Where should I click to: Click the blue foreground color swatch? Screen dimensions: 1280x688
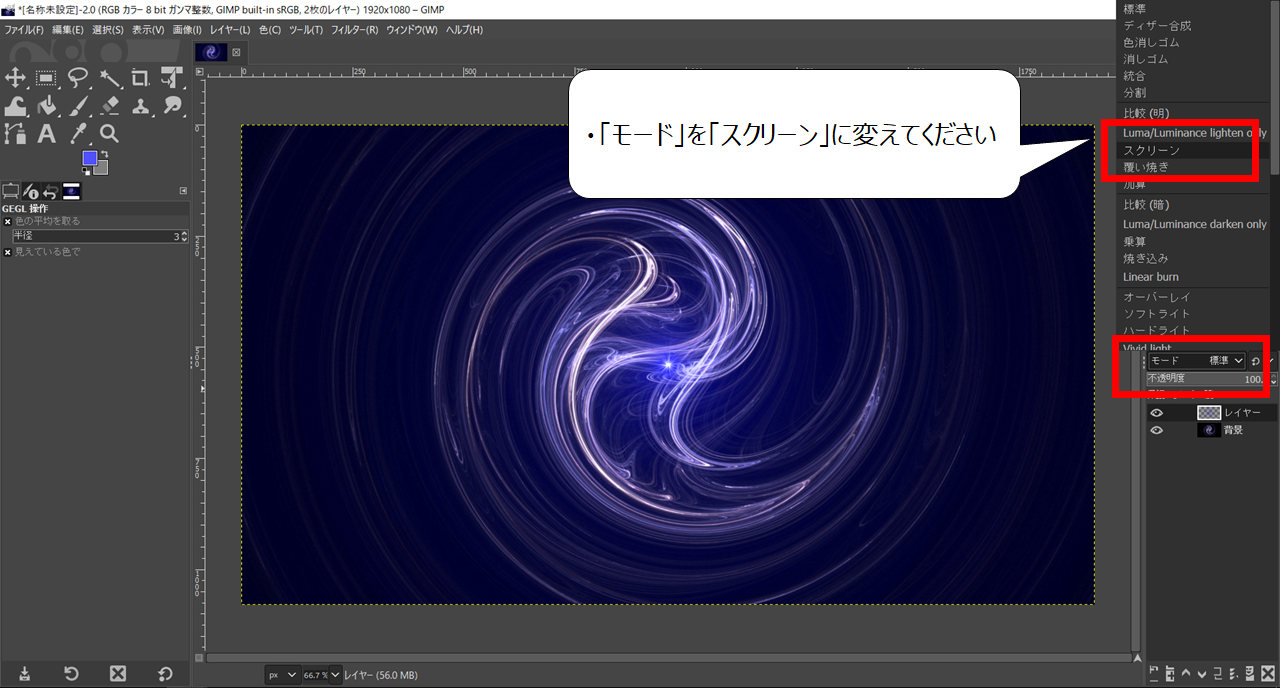[x=89, y=158]
